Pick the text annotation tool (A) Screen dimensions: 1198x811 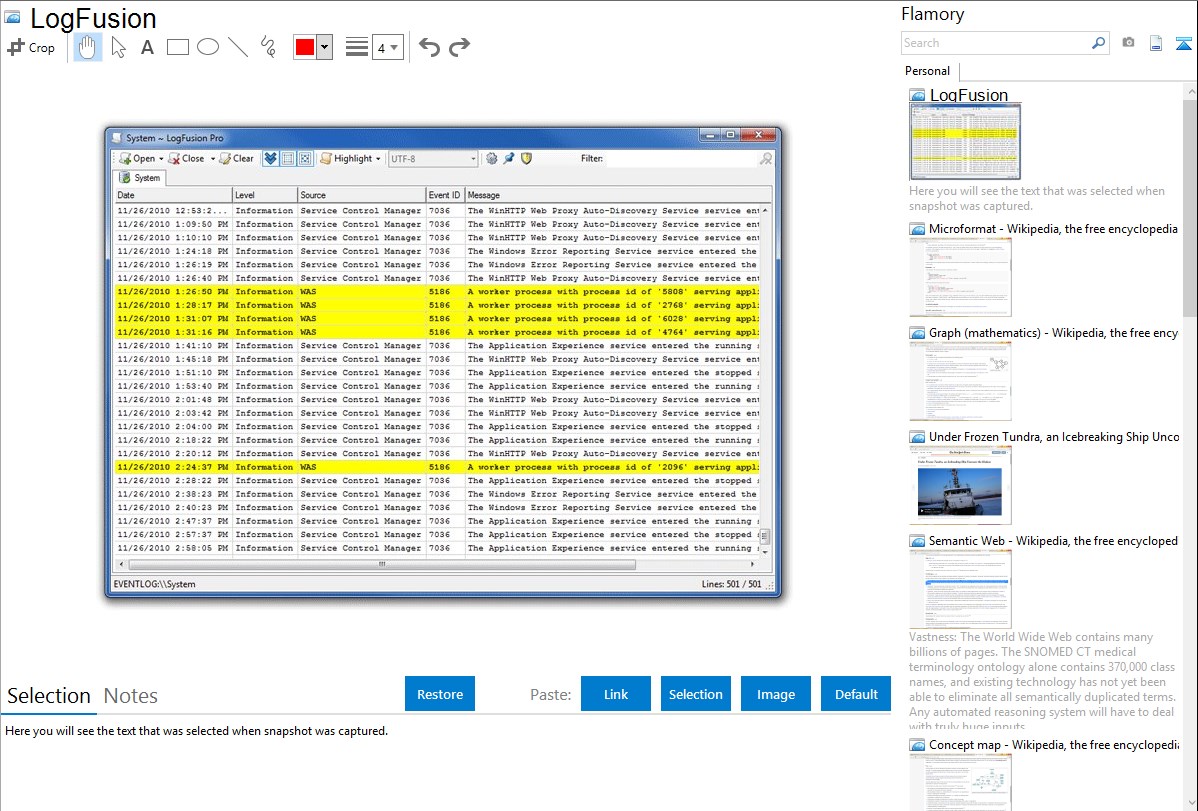(147, 47)
